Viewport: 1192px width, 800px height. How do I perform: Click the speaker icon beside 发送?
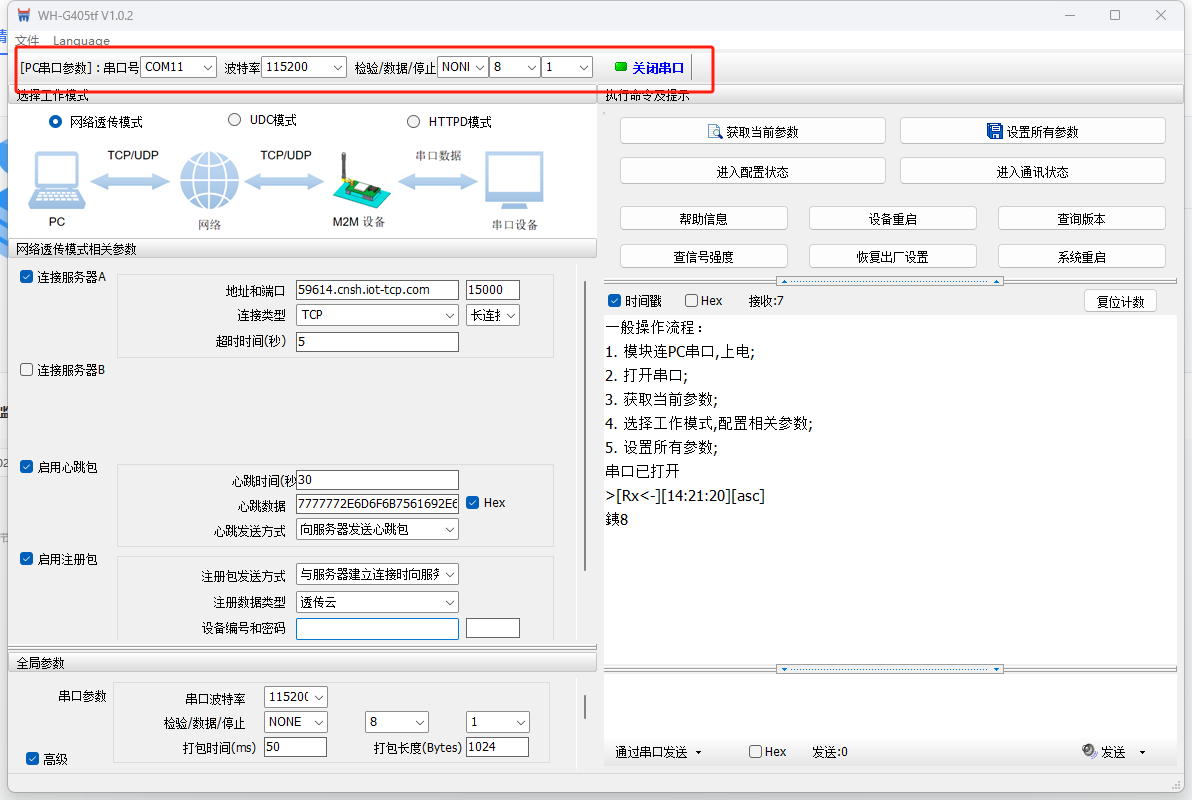pyautogui.click(x=1089, y=751)
